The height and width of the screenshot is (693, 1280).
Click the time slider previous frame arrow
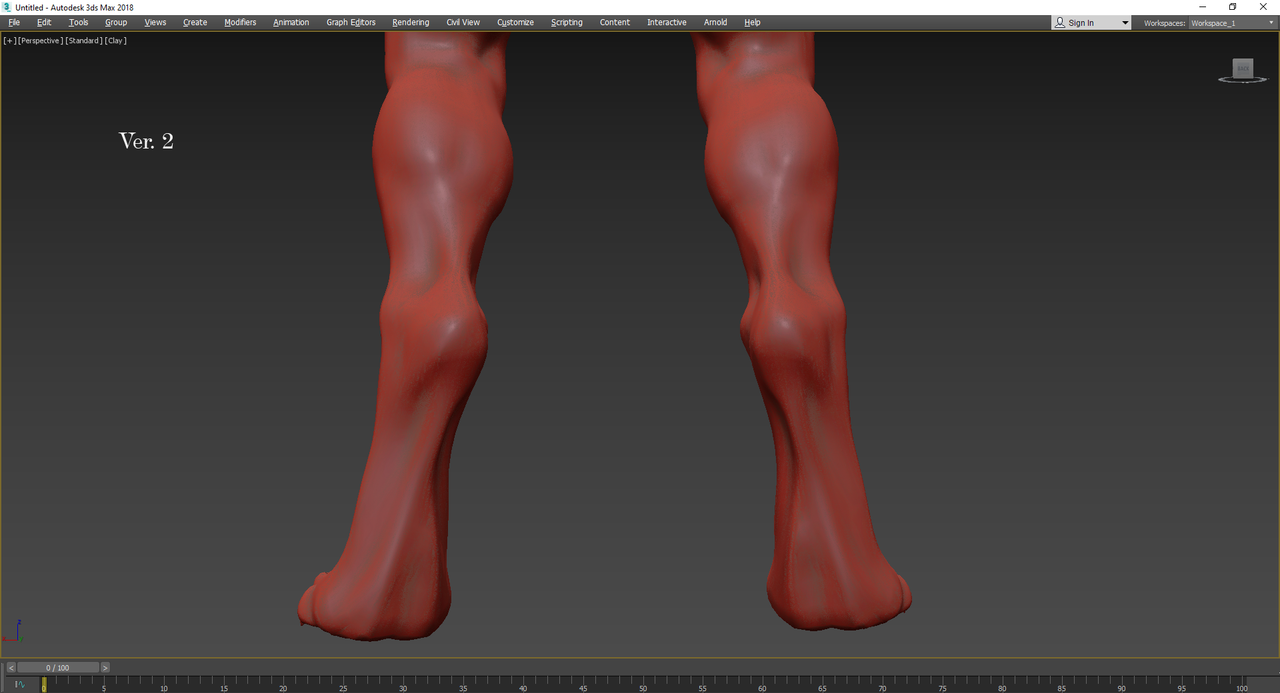12,668
